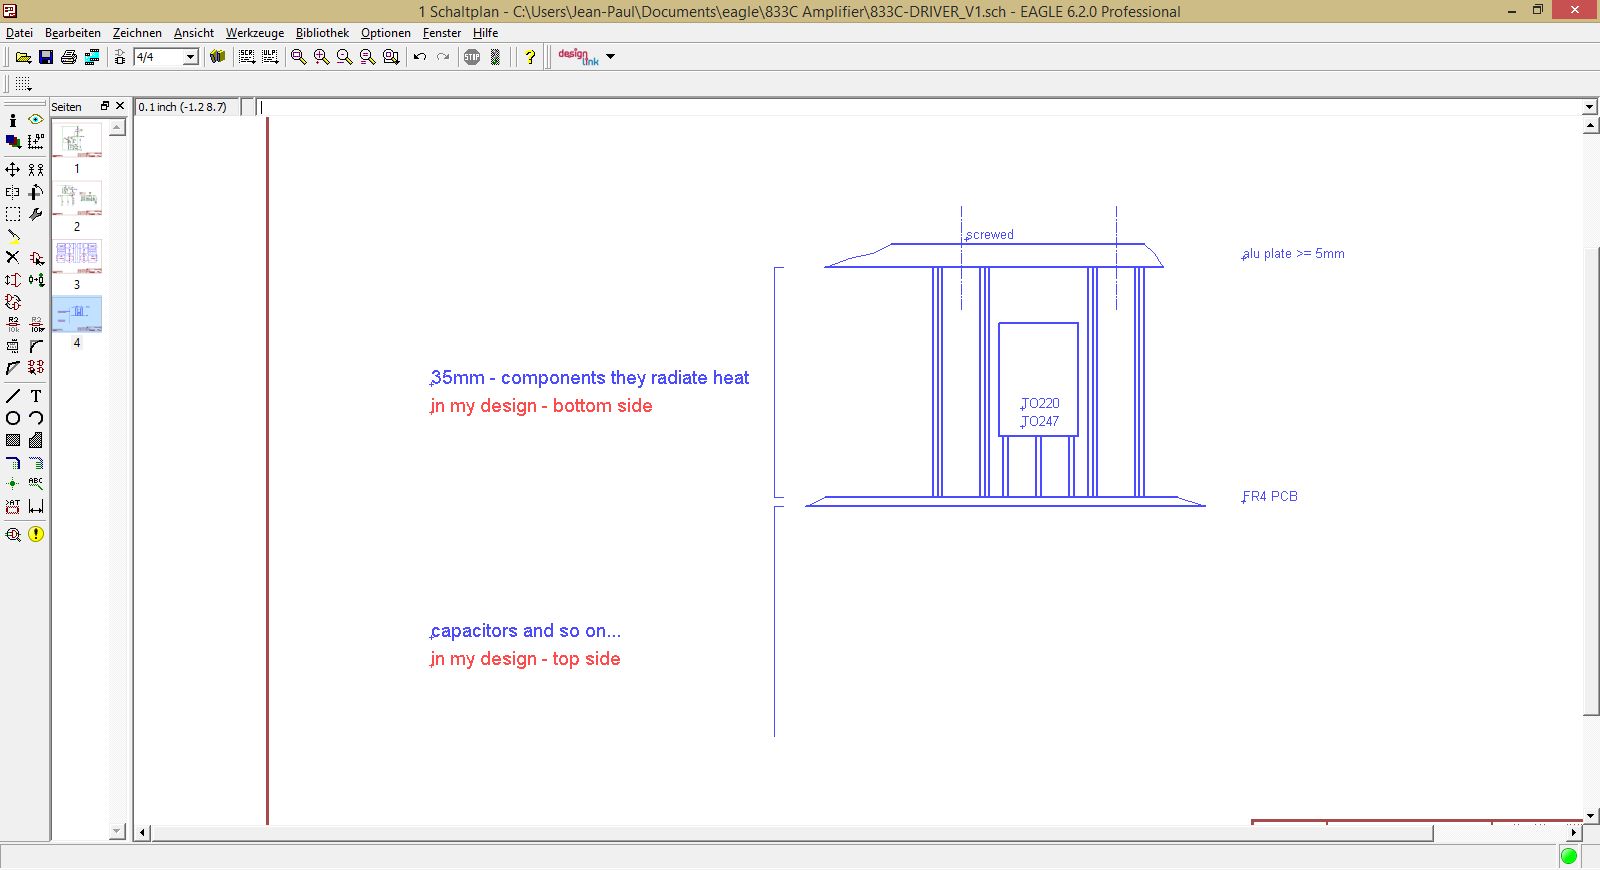The height and width of the screenshot is (870, 1600).
Task: Redo the undone action
Action: 443,57
